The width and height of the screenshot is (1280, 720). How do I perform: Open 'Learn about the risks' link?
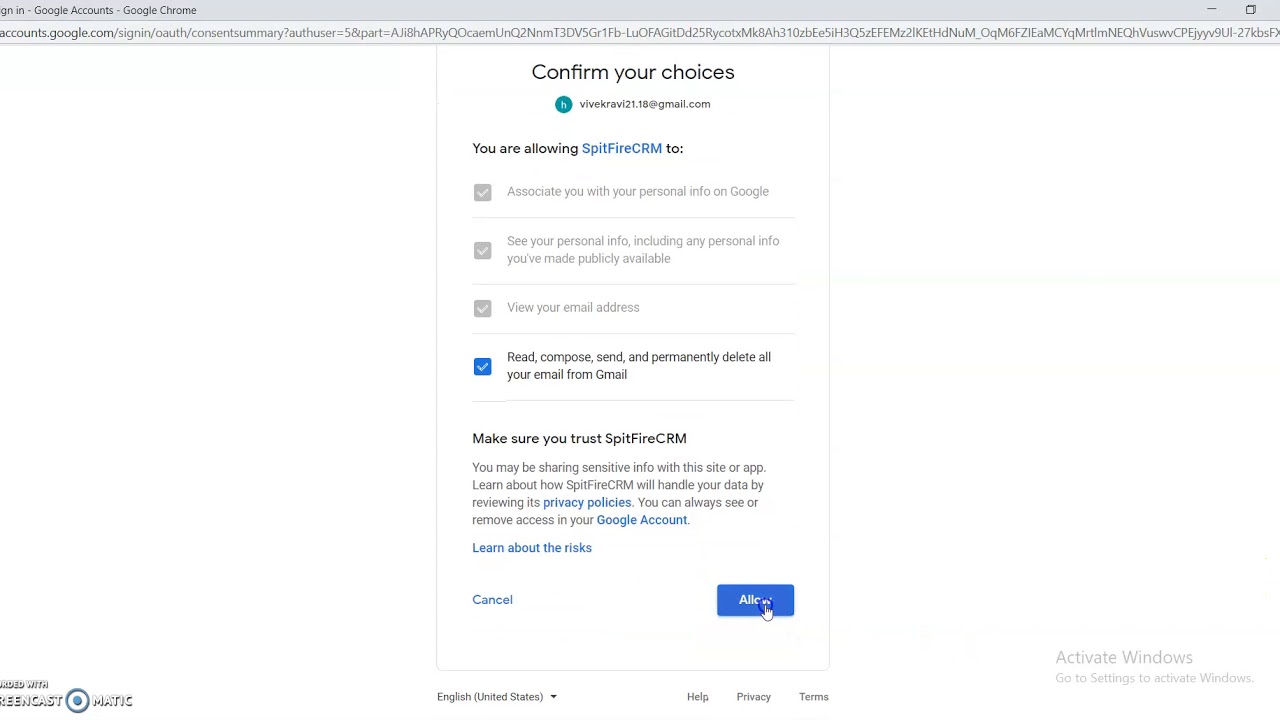(532, 548)
